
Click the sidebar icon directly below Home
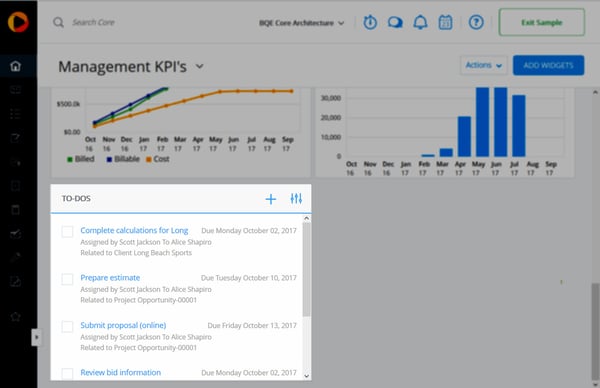coord(15,90)
